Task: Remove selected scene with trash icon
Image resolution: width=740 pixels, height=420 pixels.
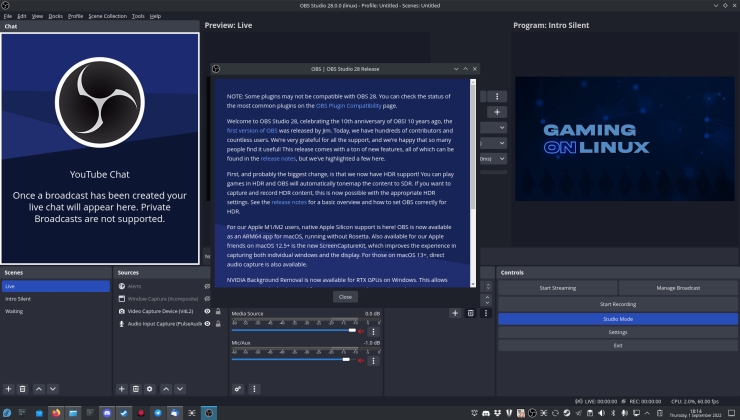Action: [22, 389]
